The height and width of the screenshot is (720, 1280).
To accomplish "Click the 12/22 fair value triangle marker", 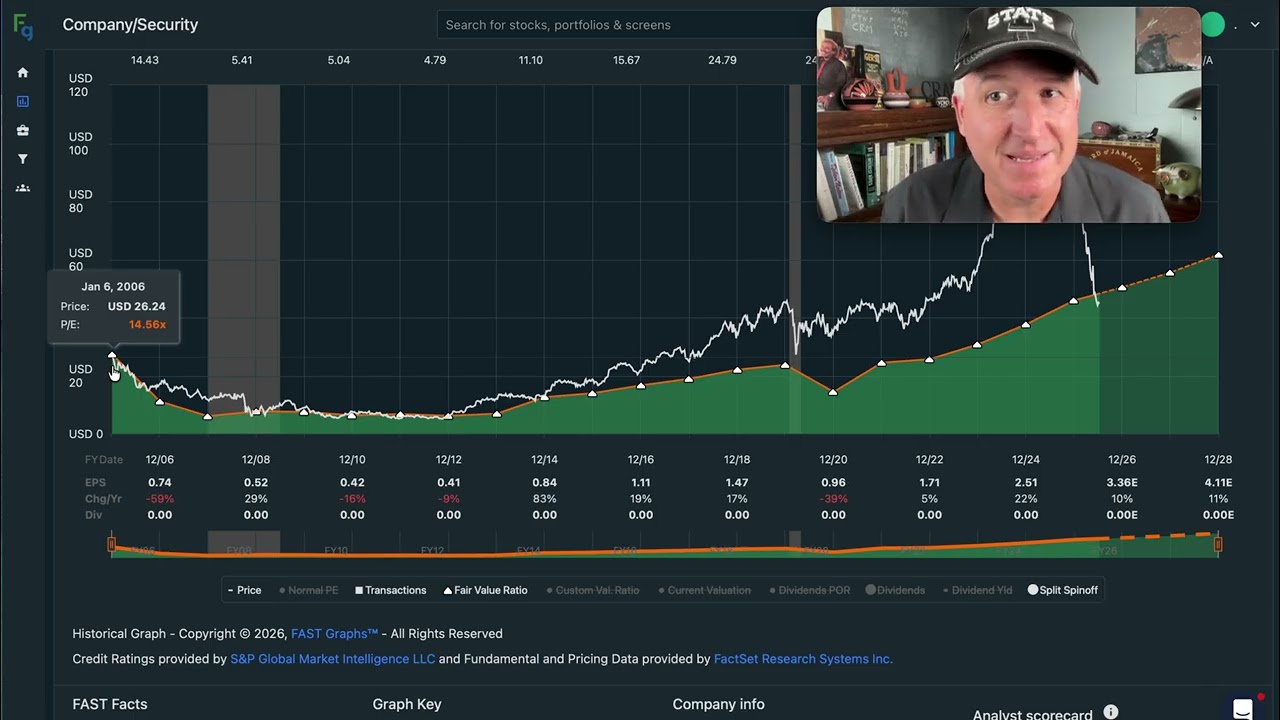I will (930, 358).
